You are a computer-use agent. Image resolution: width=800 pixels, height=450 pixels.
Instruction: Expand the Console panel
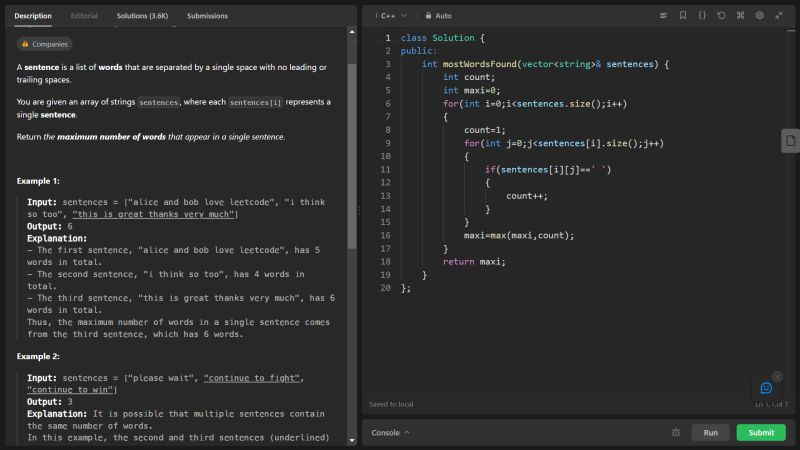click(390, 433)
